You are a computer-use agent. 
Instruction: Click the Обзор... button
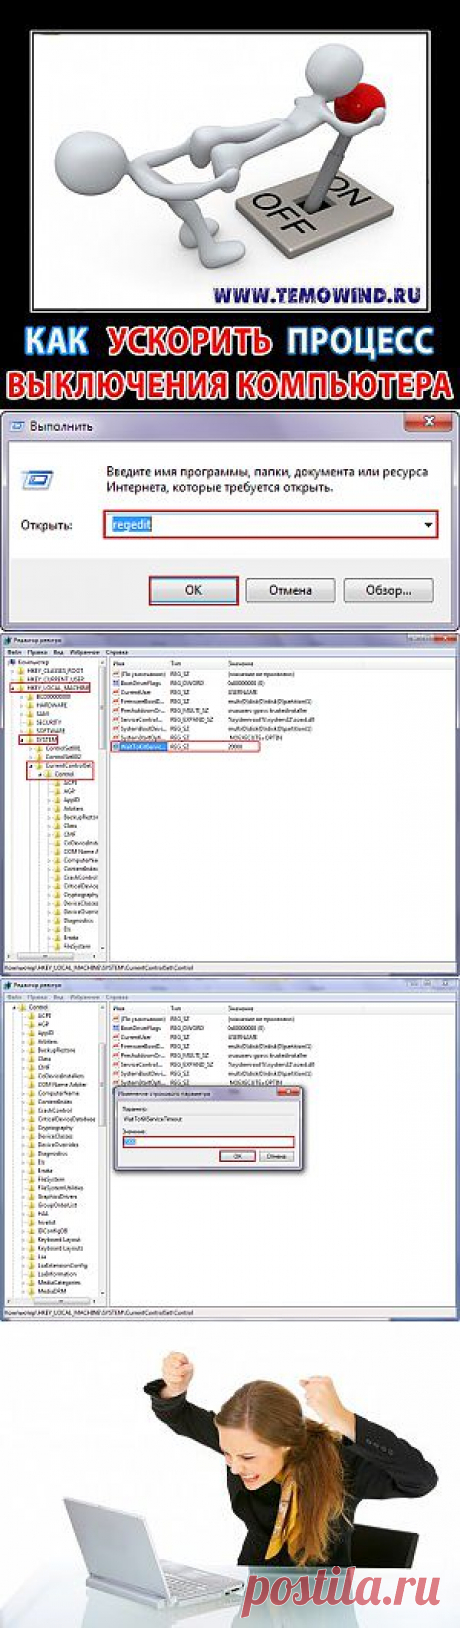[388, 590]
